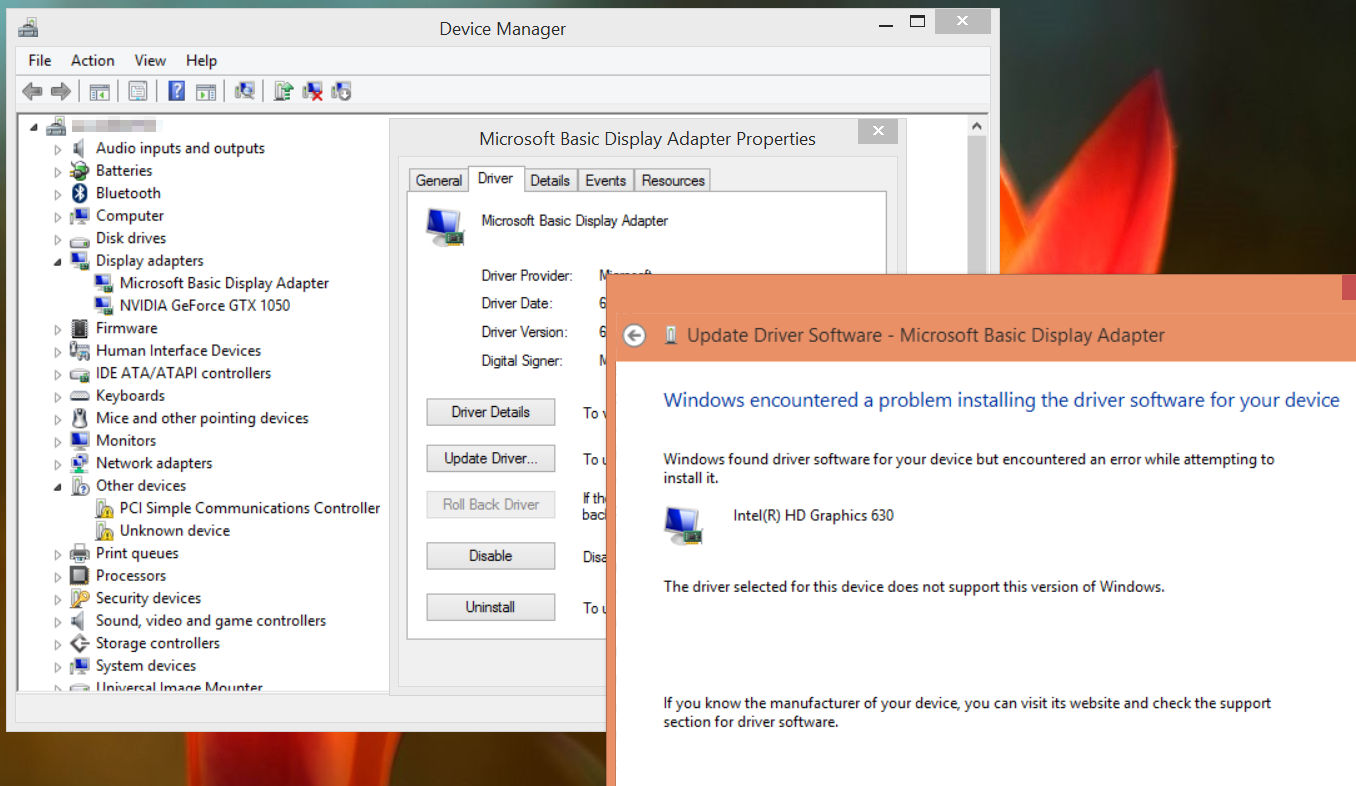
Task: Click the Show/Hide Action Pane toolbar icon
Action: 206,91
